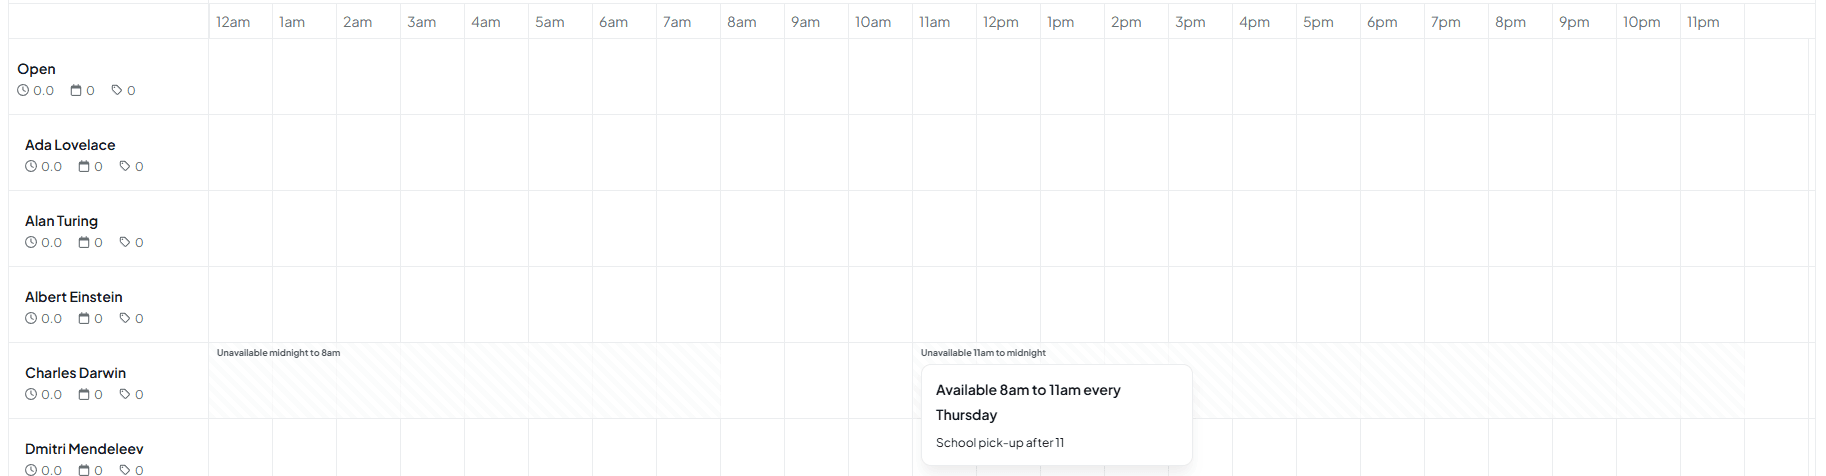Click the 'School pick-up after 11' note
1826x476 pixels.
1000,443
